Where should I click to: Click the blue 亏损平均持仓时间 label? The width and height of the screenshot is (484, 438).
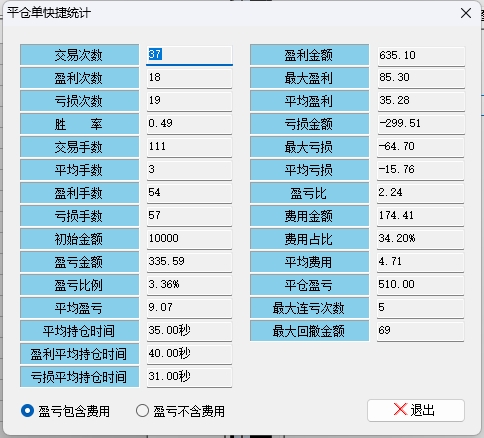pyautogui.click(x=79, y=377)
